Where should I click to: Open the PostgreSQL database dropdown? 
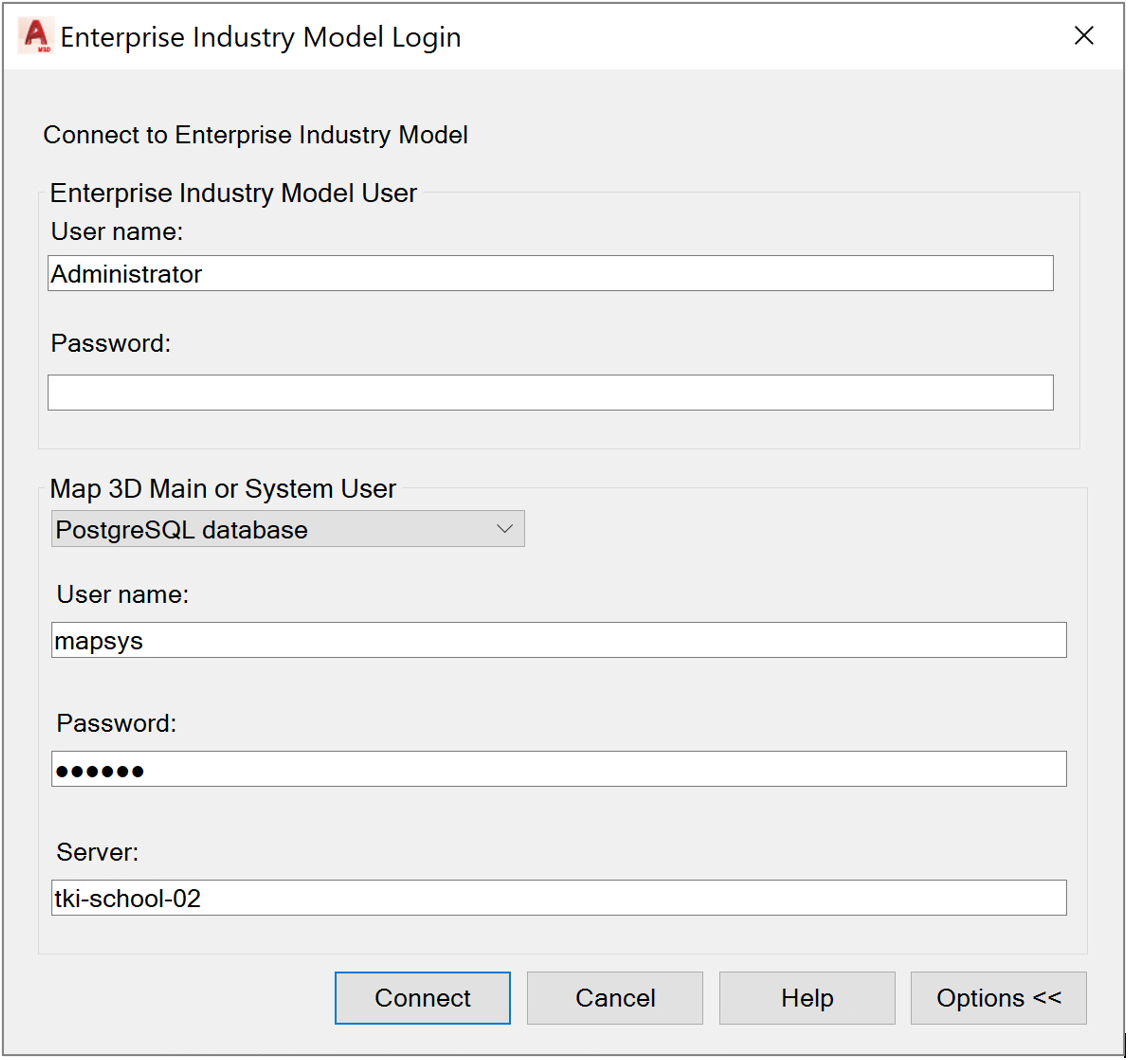tap(287, 529)
